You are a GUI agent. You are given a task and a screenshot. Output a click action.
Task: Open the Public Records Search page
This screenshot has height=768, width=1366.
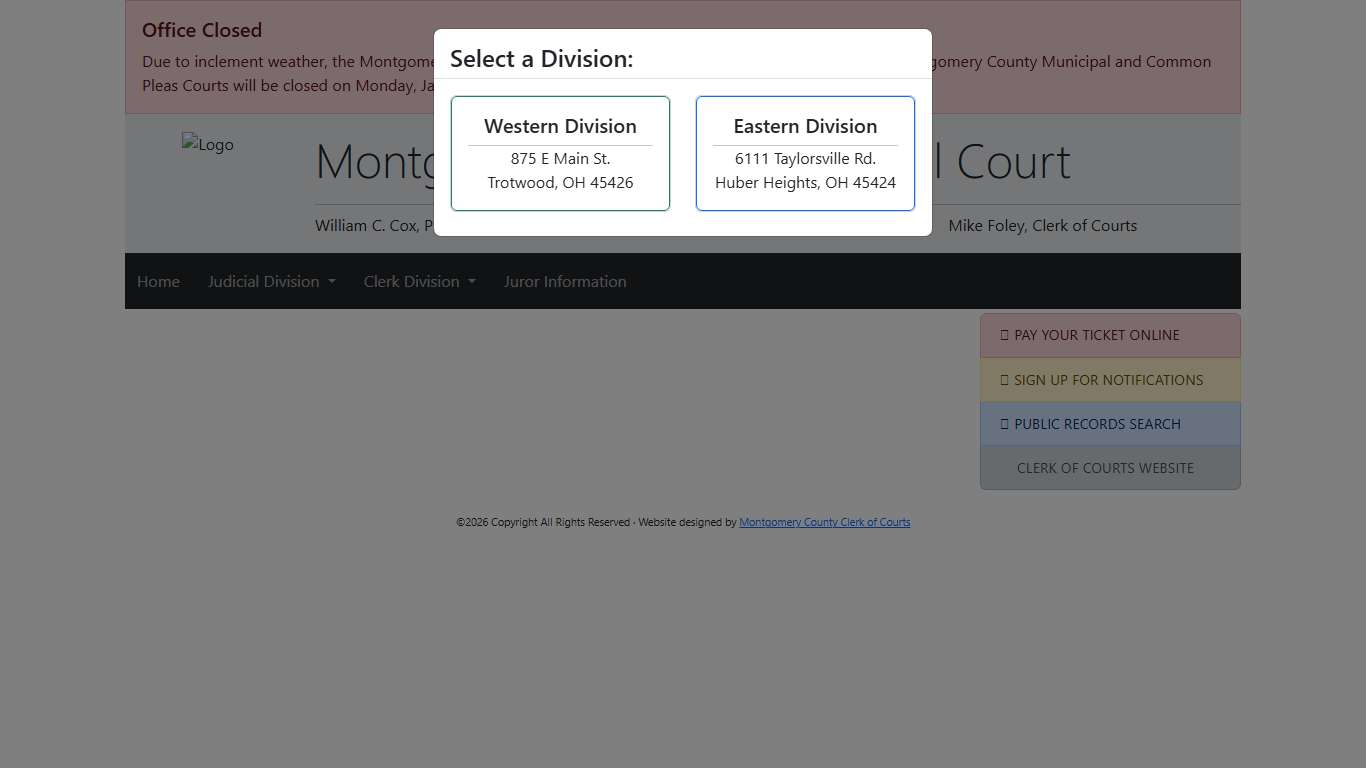coord(1097,424)
